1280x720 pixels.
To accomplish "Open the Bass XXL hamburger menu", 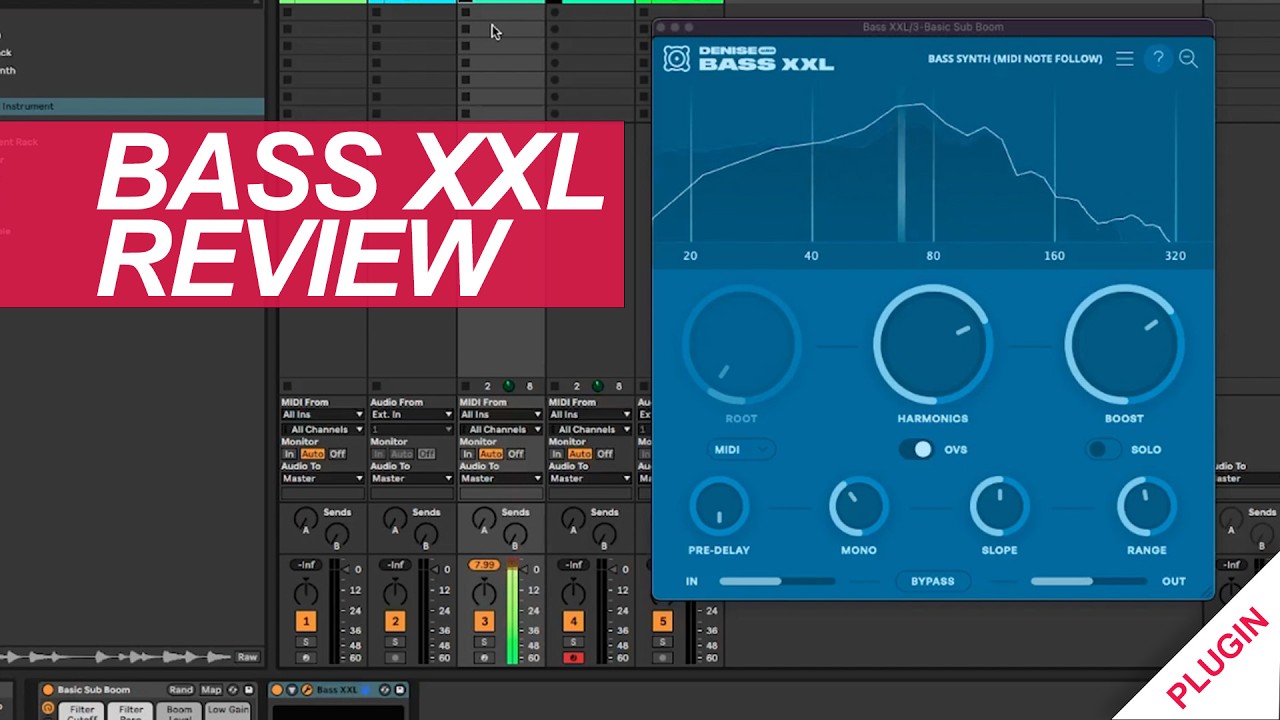I will click(1124, 59).
